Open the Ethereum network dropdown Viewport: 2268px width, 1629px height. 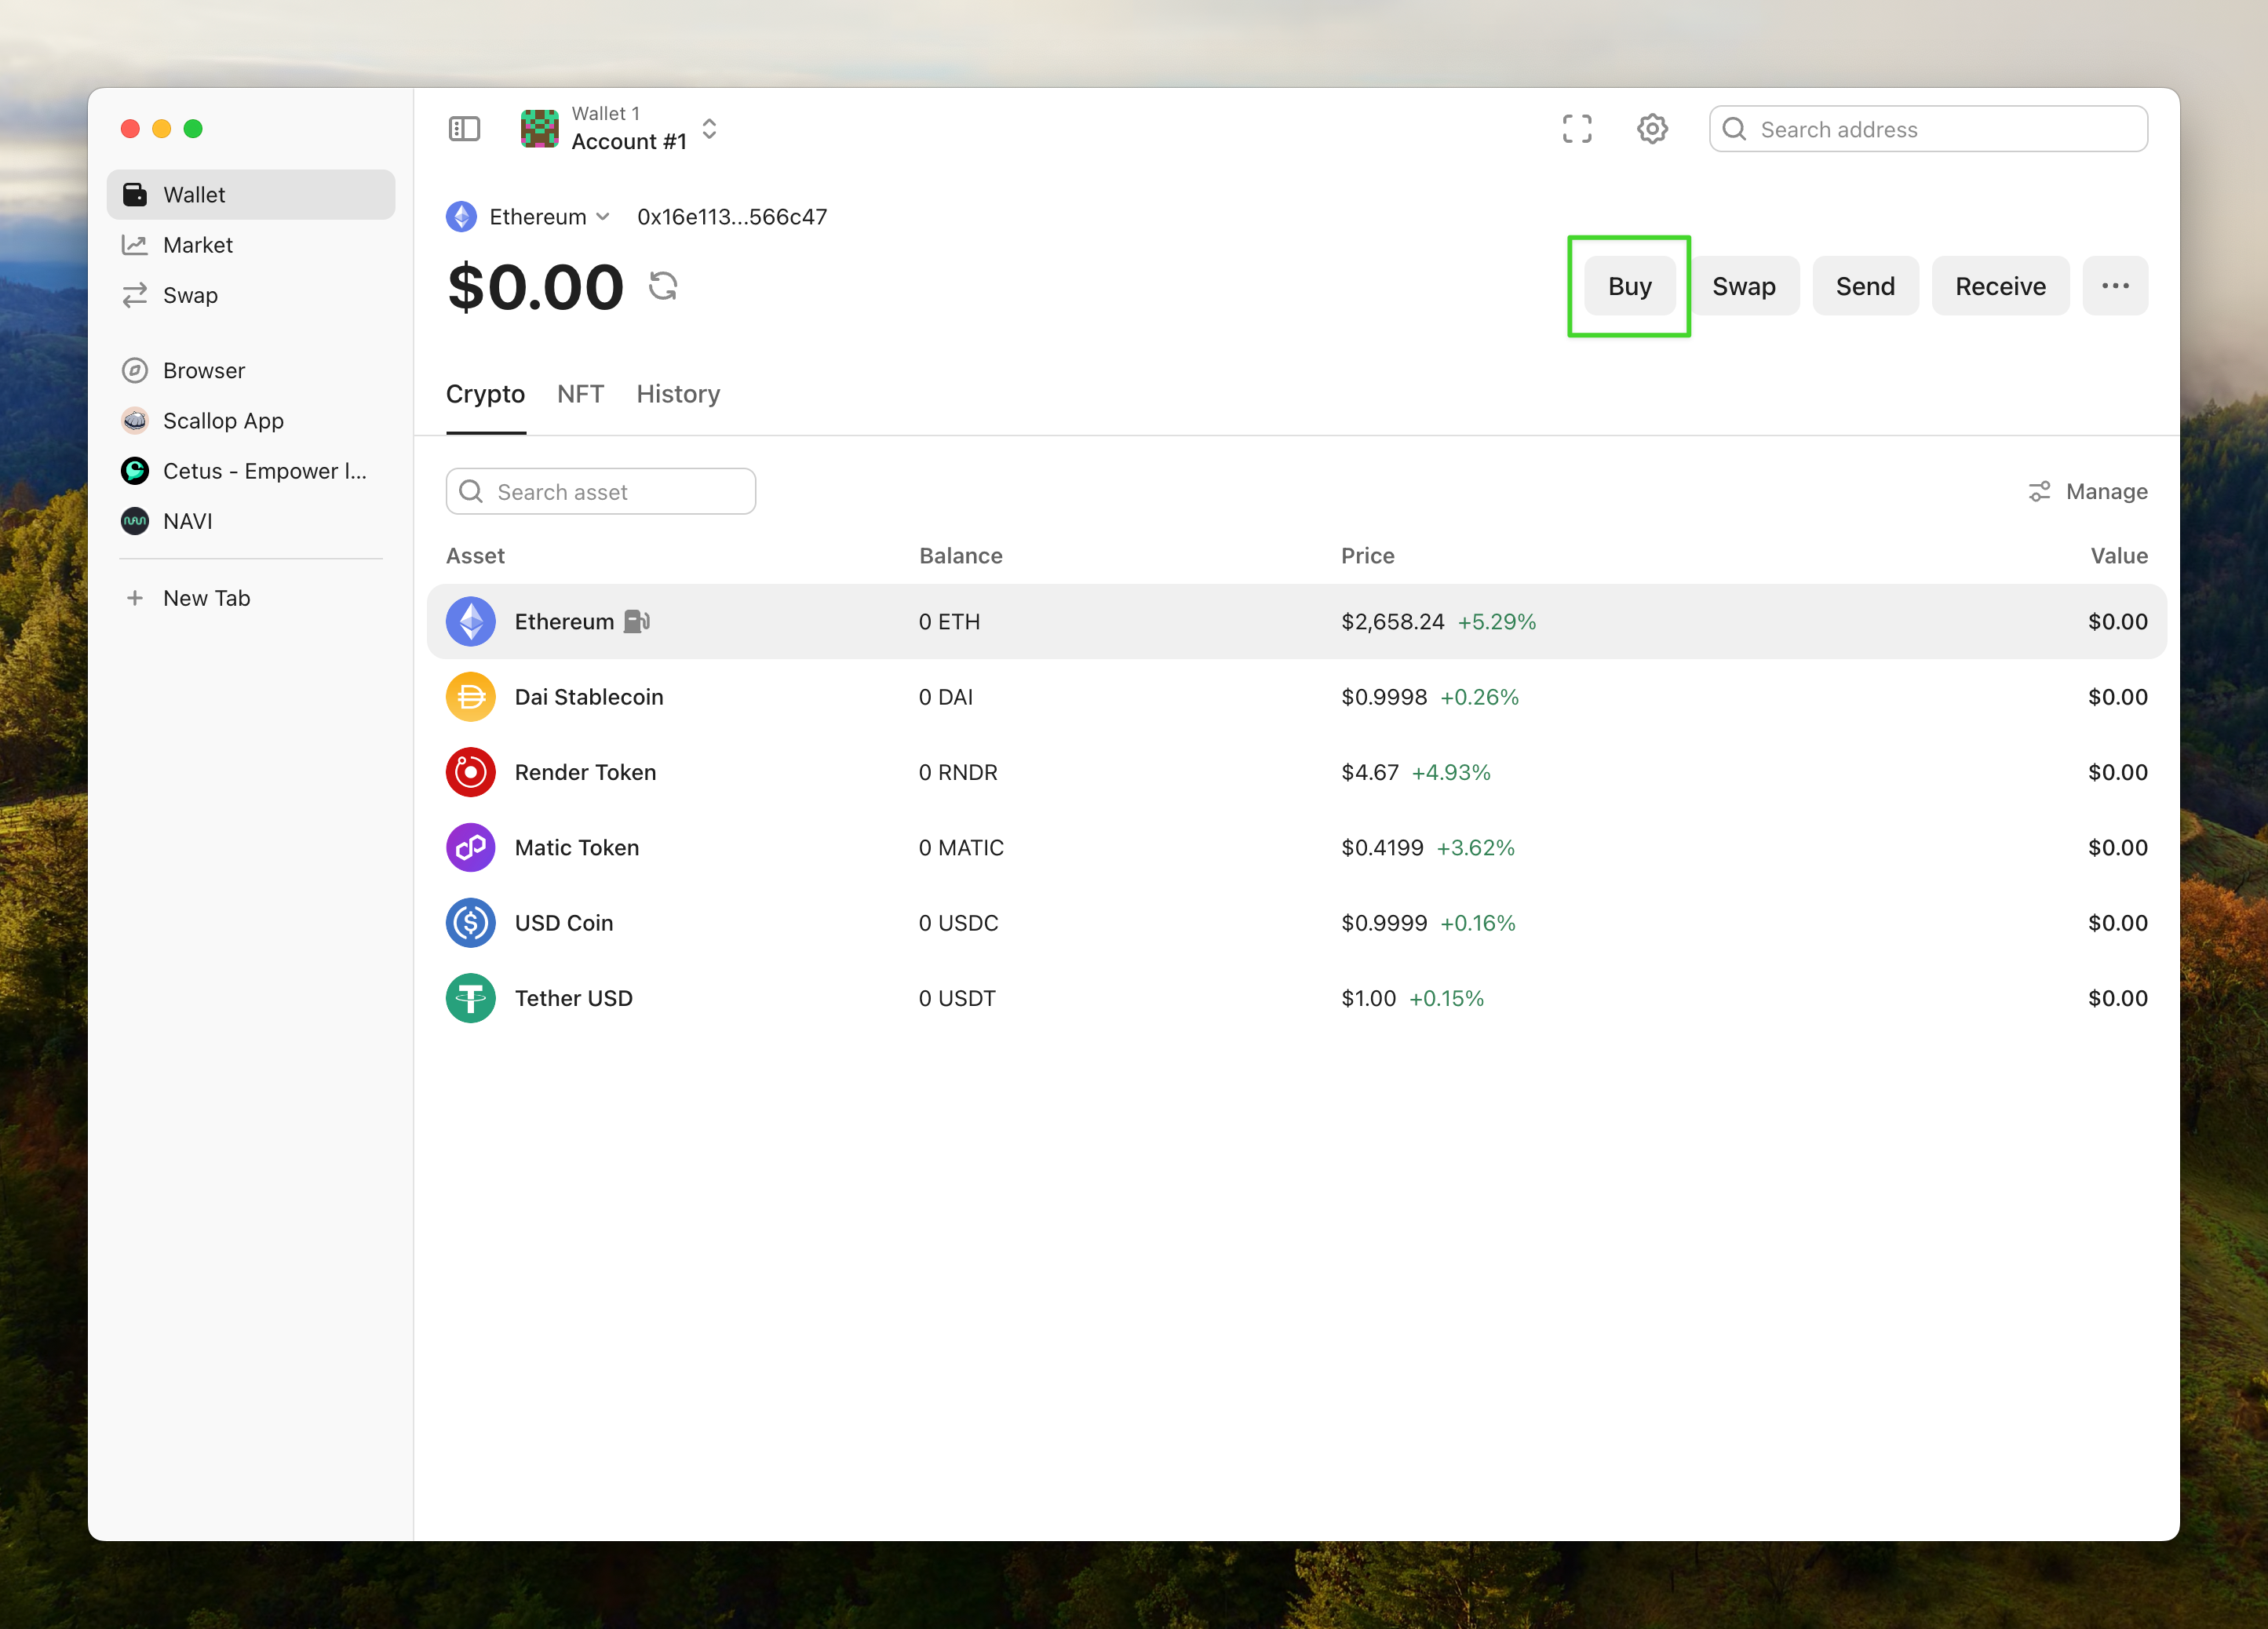tap(548, 217)
